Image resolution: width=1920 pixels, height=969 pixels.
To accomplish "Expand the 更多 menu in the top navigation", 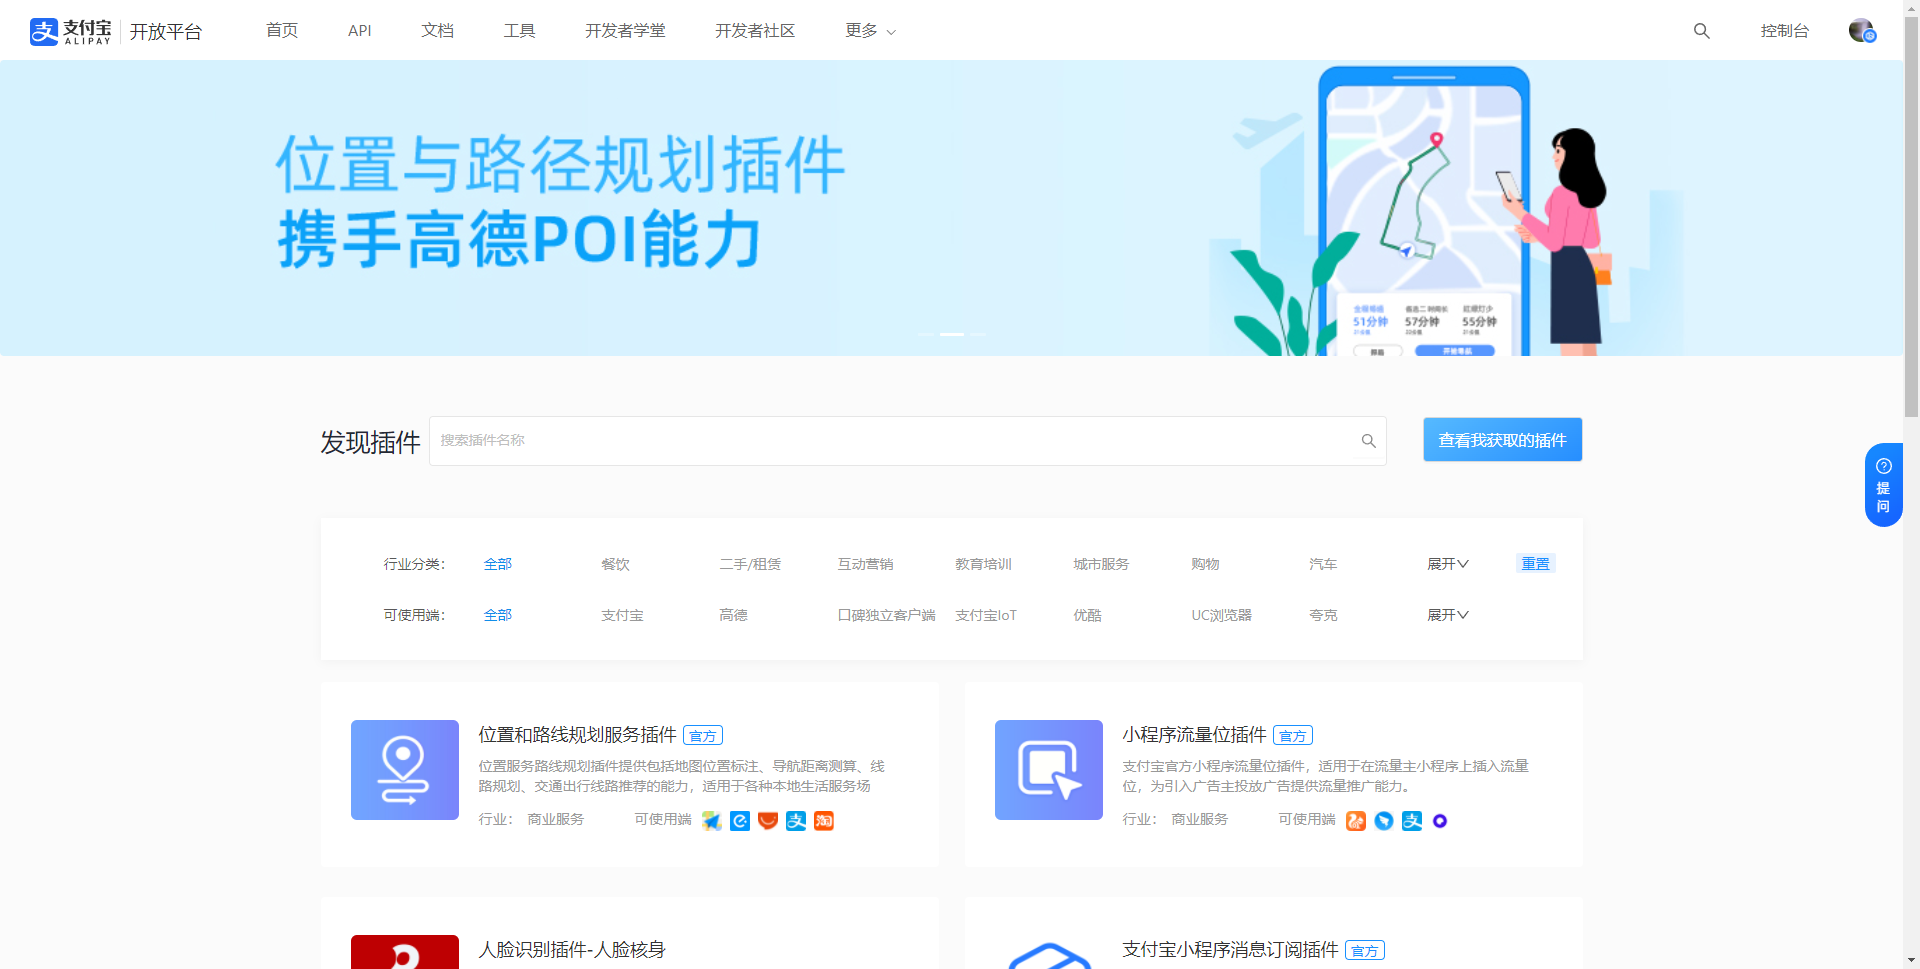I will click(x=870, y=31).
